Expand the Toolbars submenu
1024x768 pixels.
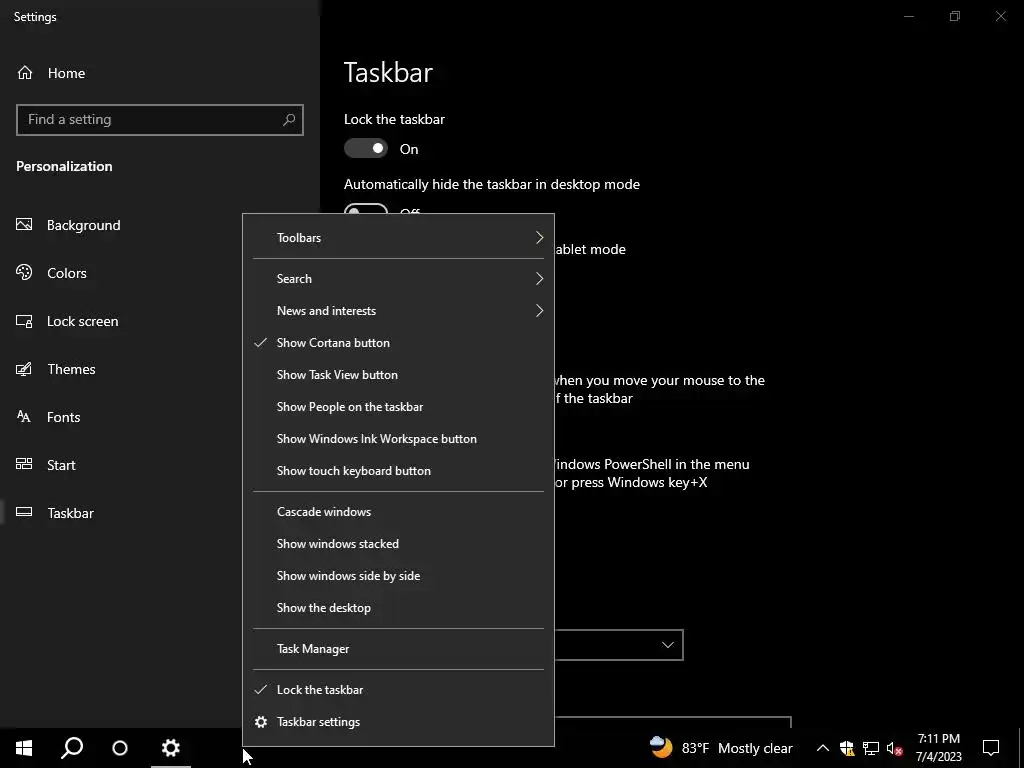tap(398, 238)
